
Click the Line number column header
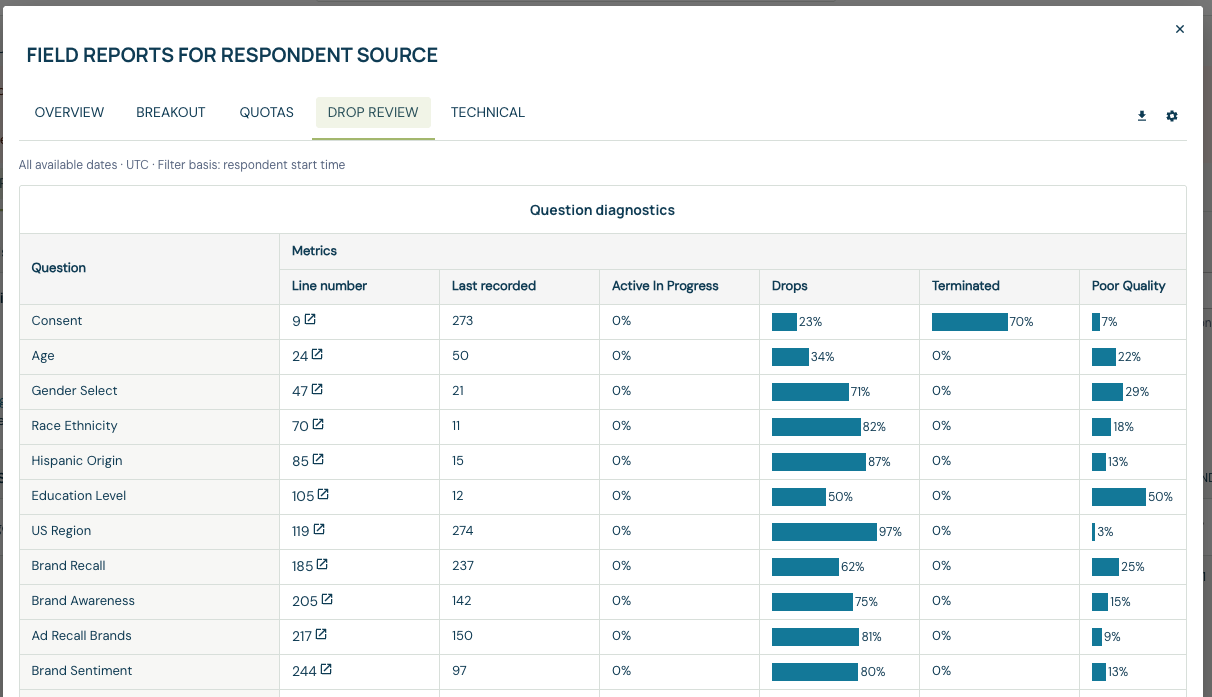coord(330,286)
